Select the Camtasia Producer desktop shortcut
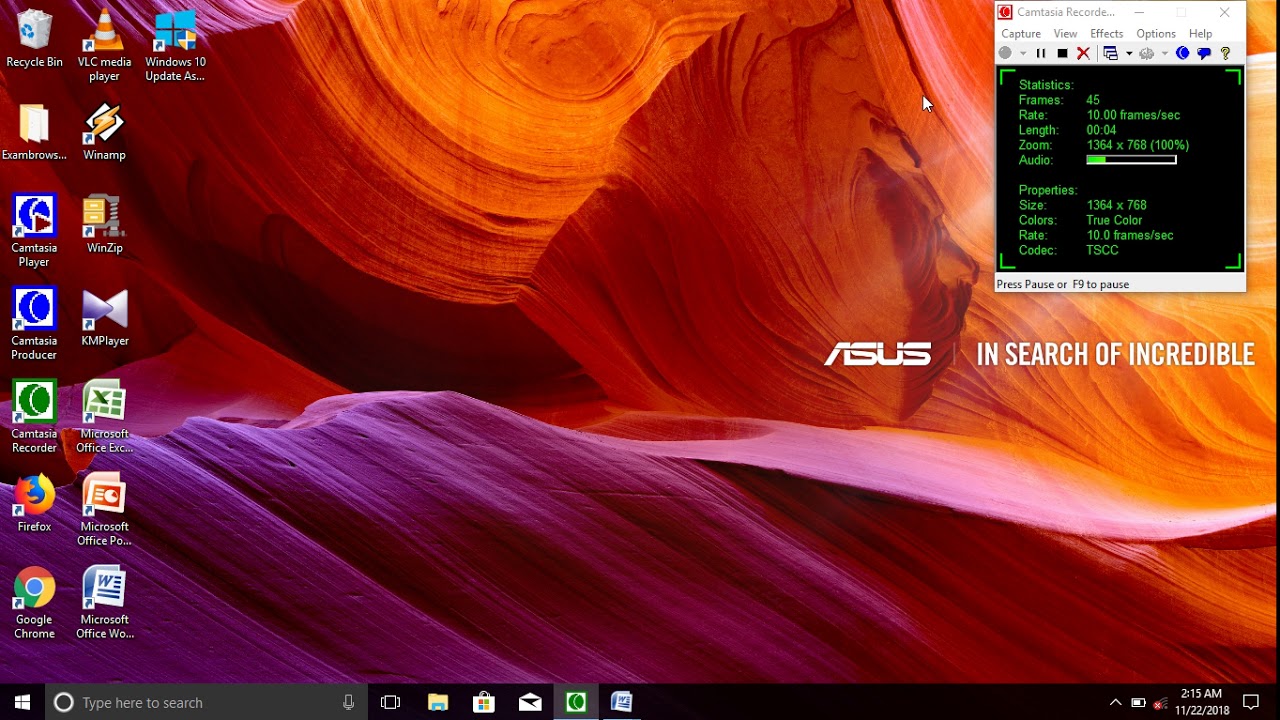 pyautogui.click(x=34, y=325)
